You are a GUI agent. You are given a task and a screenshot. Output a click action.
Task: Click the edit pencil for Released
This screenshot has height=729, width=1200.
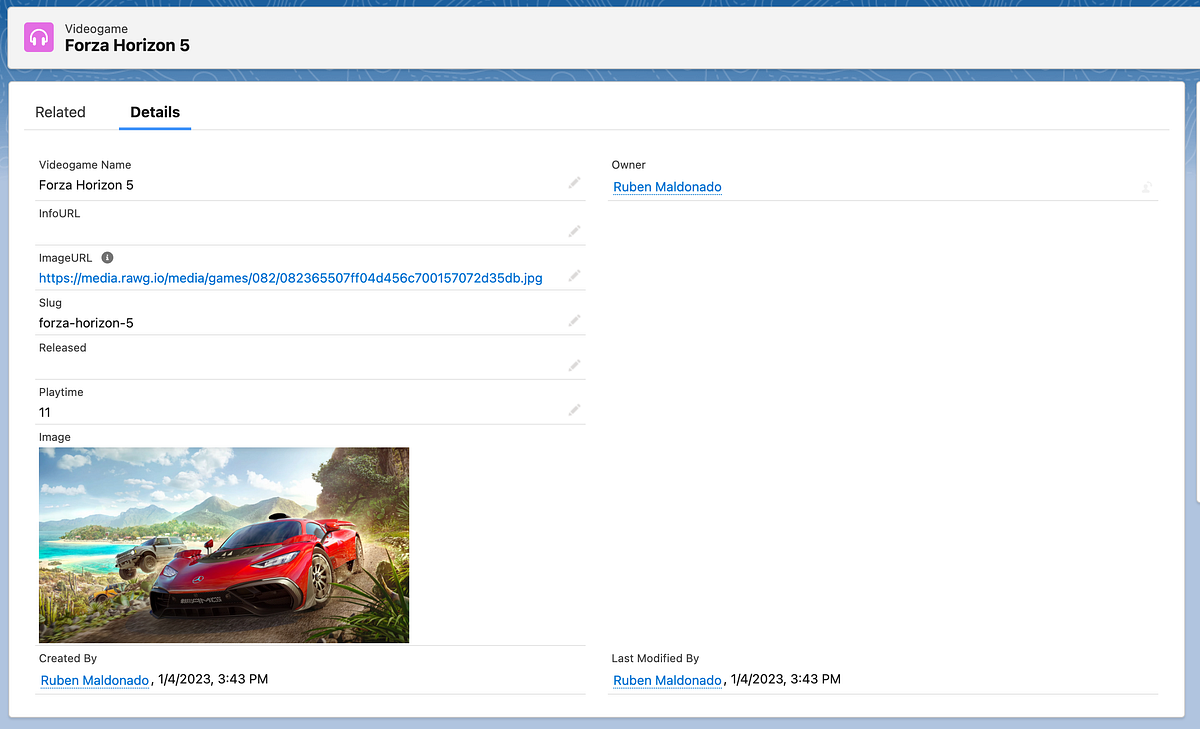coord(574,365)
